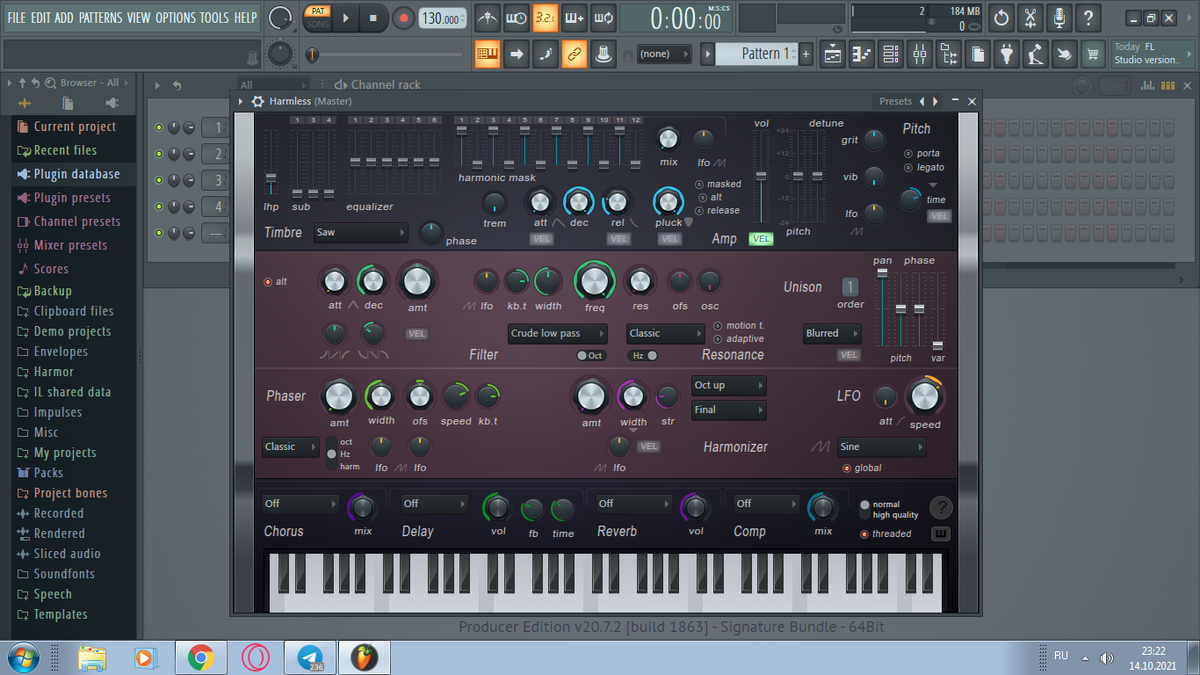Image resolution: width=1200 pixels, height=675 pixels.
Task: Click the content library shopping cart icon
Action: click(x=1095, y=55)
